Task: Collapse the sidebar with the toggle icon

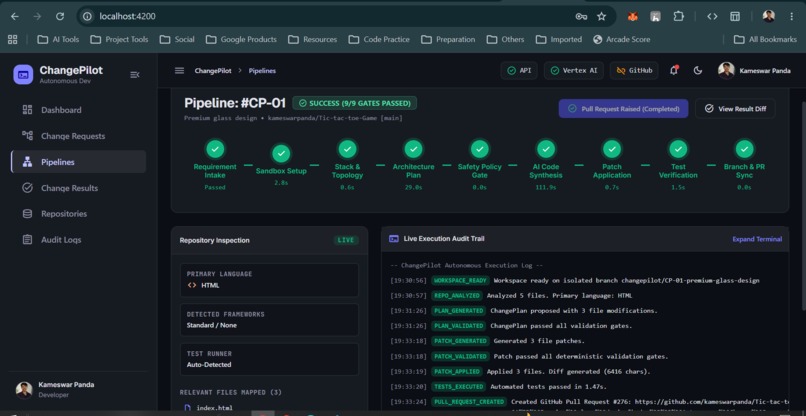Action: pyautogui.click(x=135, y=75)
